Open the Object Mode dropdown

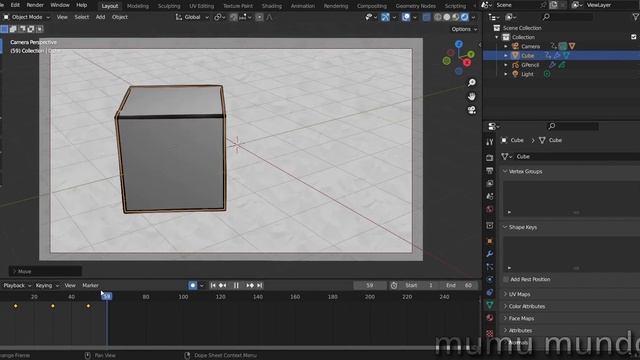point(27,17)
